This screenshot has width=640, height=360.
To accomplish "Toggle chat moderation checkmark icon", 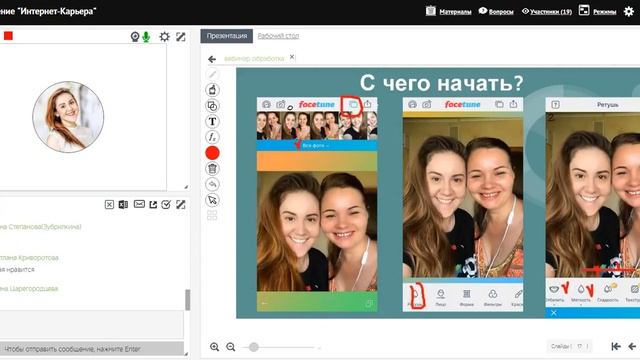I will [166, 204].
